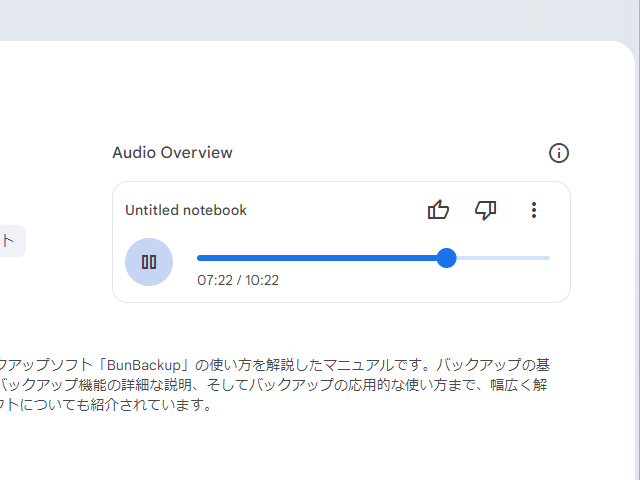The width and height of the screenshot is (640, 480).
Task: Click the 07:22 / 10:22 time readout
Action: (x=238, y=280)
